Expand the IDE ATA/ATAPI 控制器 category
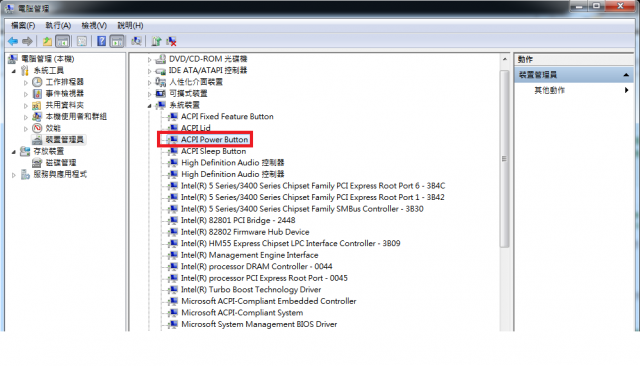 pos(149,71)
